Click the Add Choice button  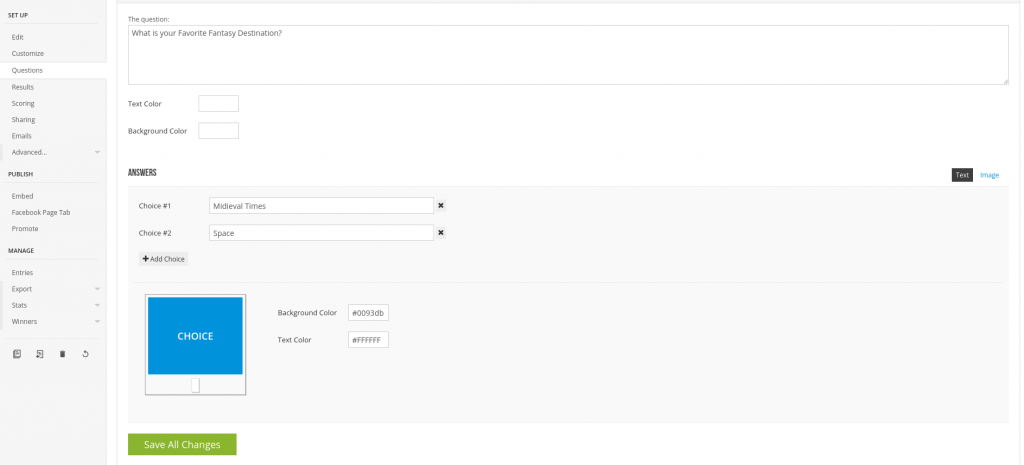163,259
